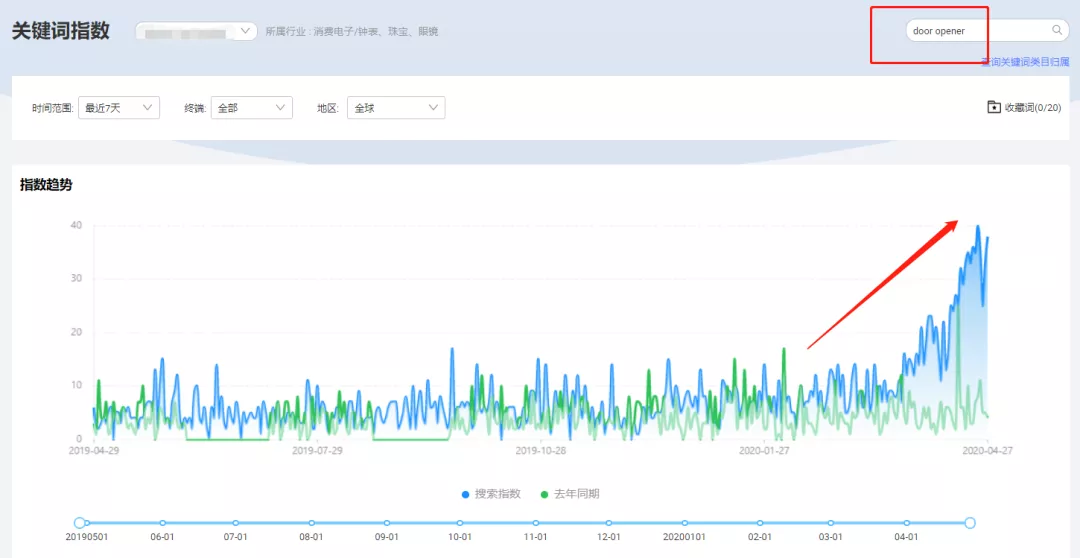Focus the door opener search field
The height and width of the screenshot is (558, 1080).
[x=987, y=30]
